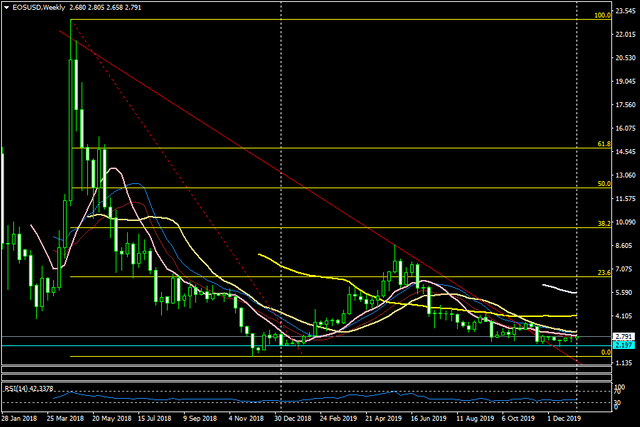Click the 16 Jun 2019 date label
The height and width of the screenshot is (427, 640).
point(428,418)
